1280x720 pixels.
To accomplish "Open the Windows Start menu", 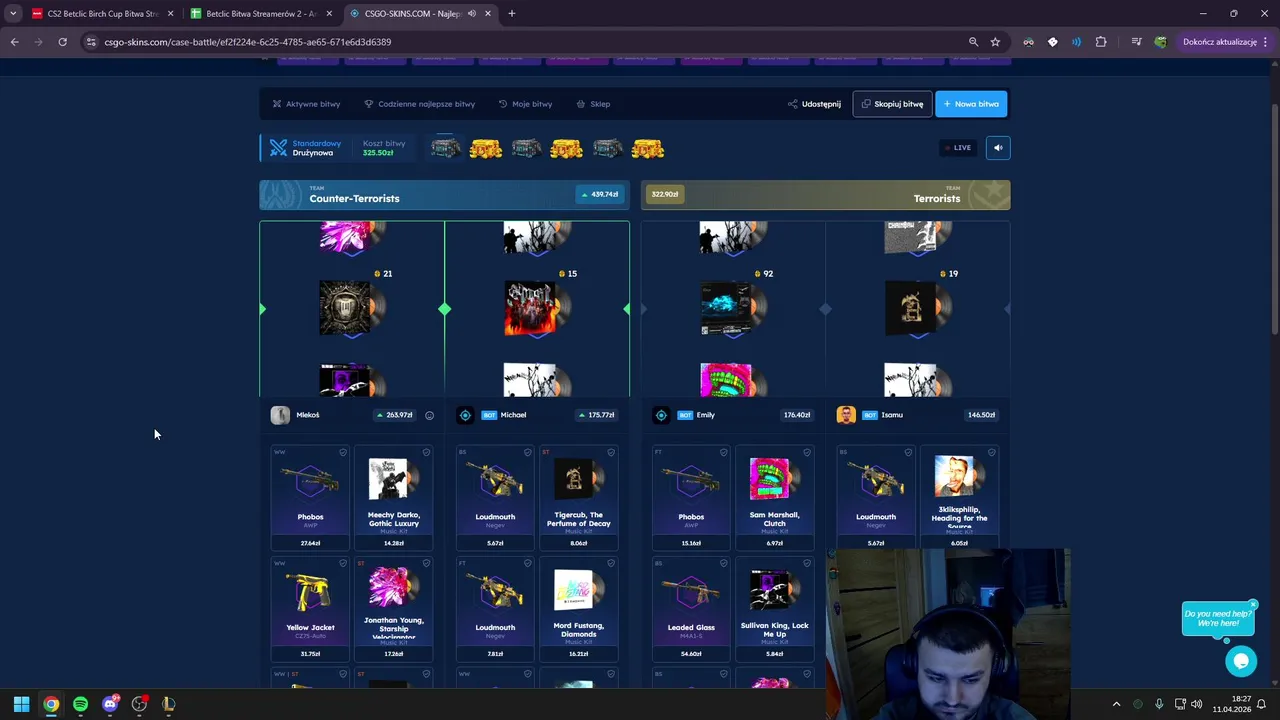I will click(21, 704).
